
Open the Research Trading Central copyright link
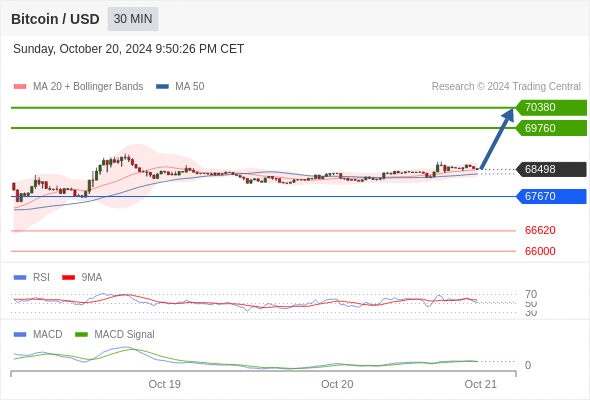coord(506,87)
